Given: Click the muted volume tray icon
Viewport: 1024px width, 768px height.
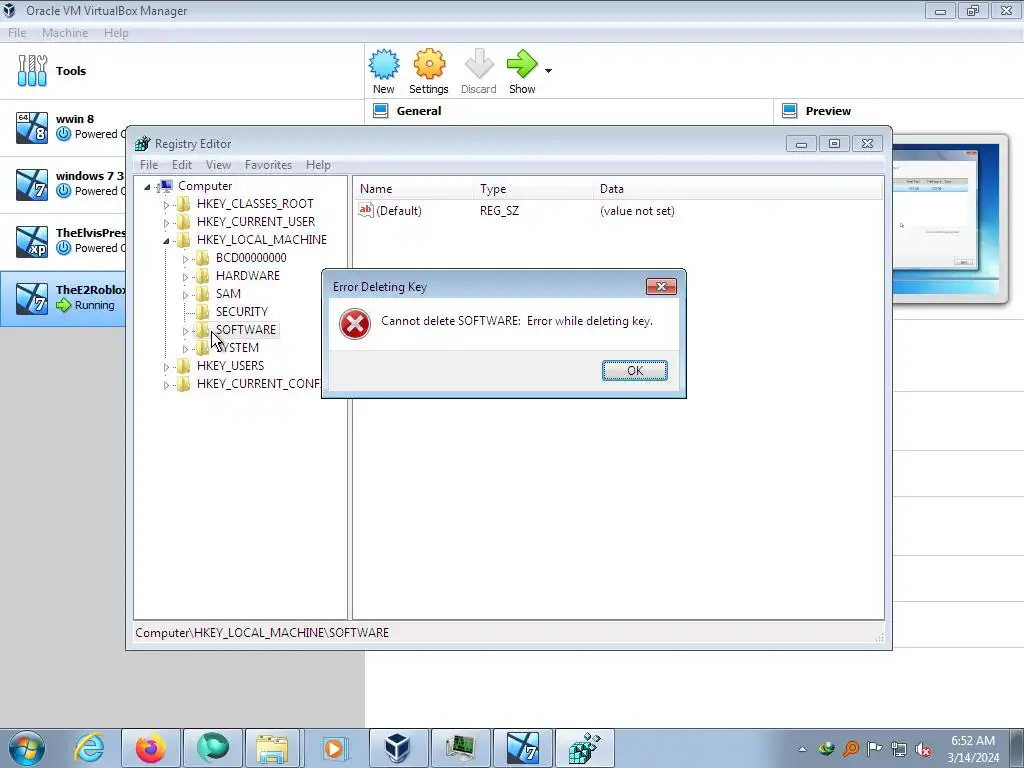Looking at the screenshot, I should point(923,749).
